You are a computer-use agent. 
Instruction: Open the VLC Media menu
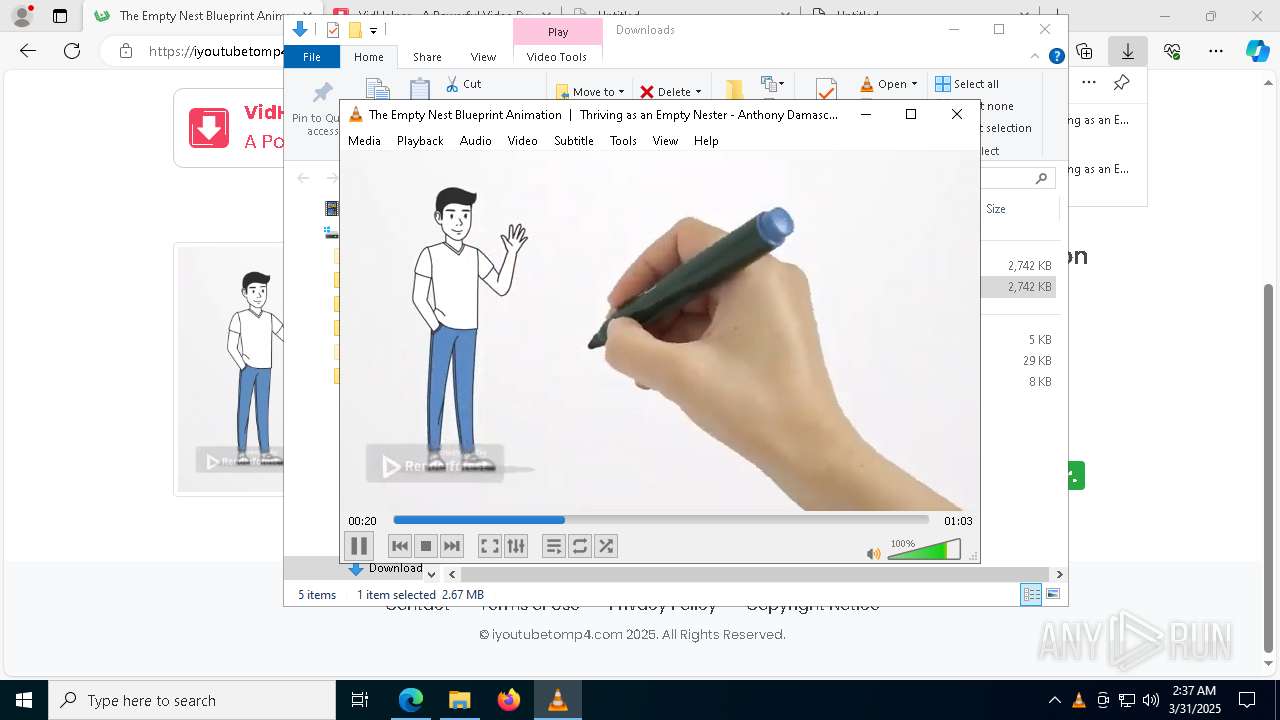point(364,141)
